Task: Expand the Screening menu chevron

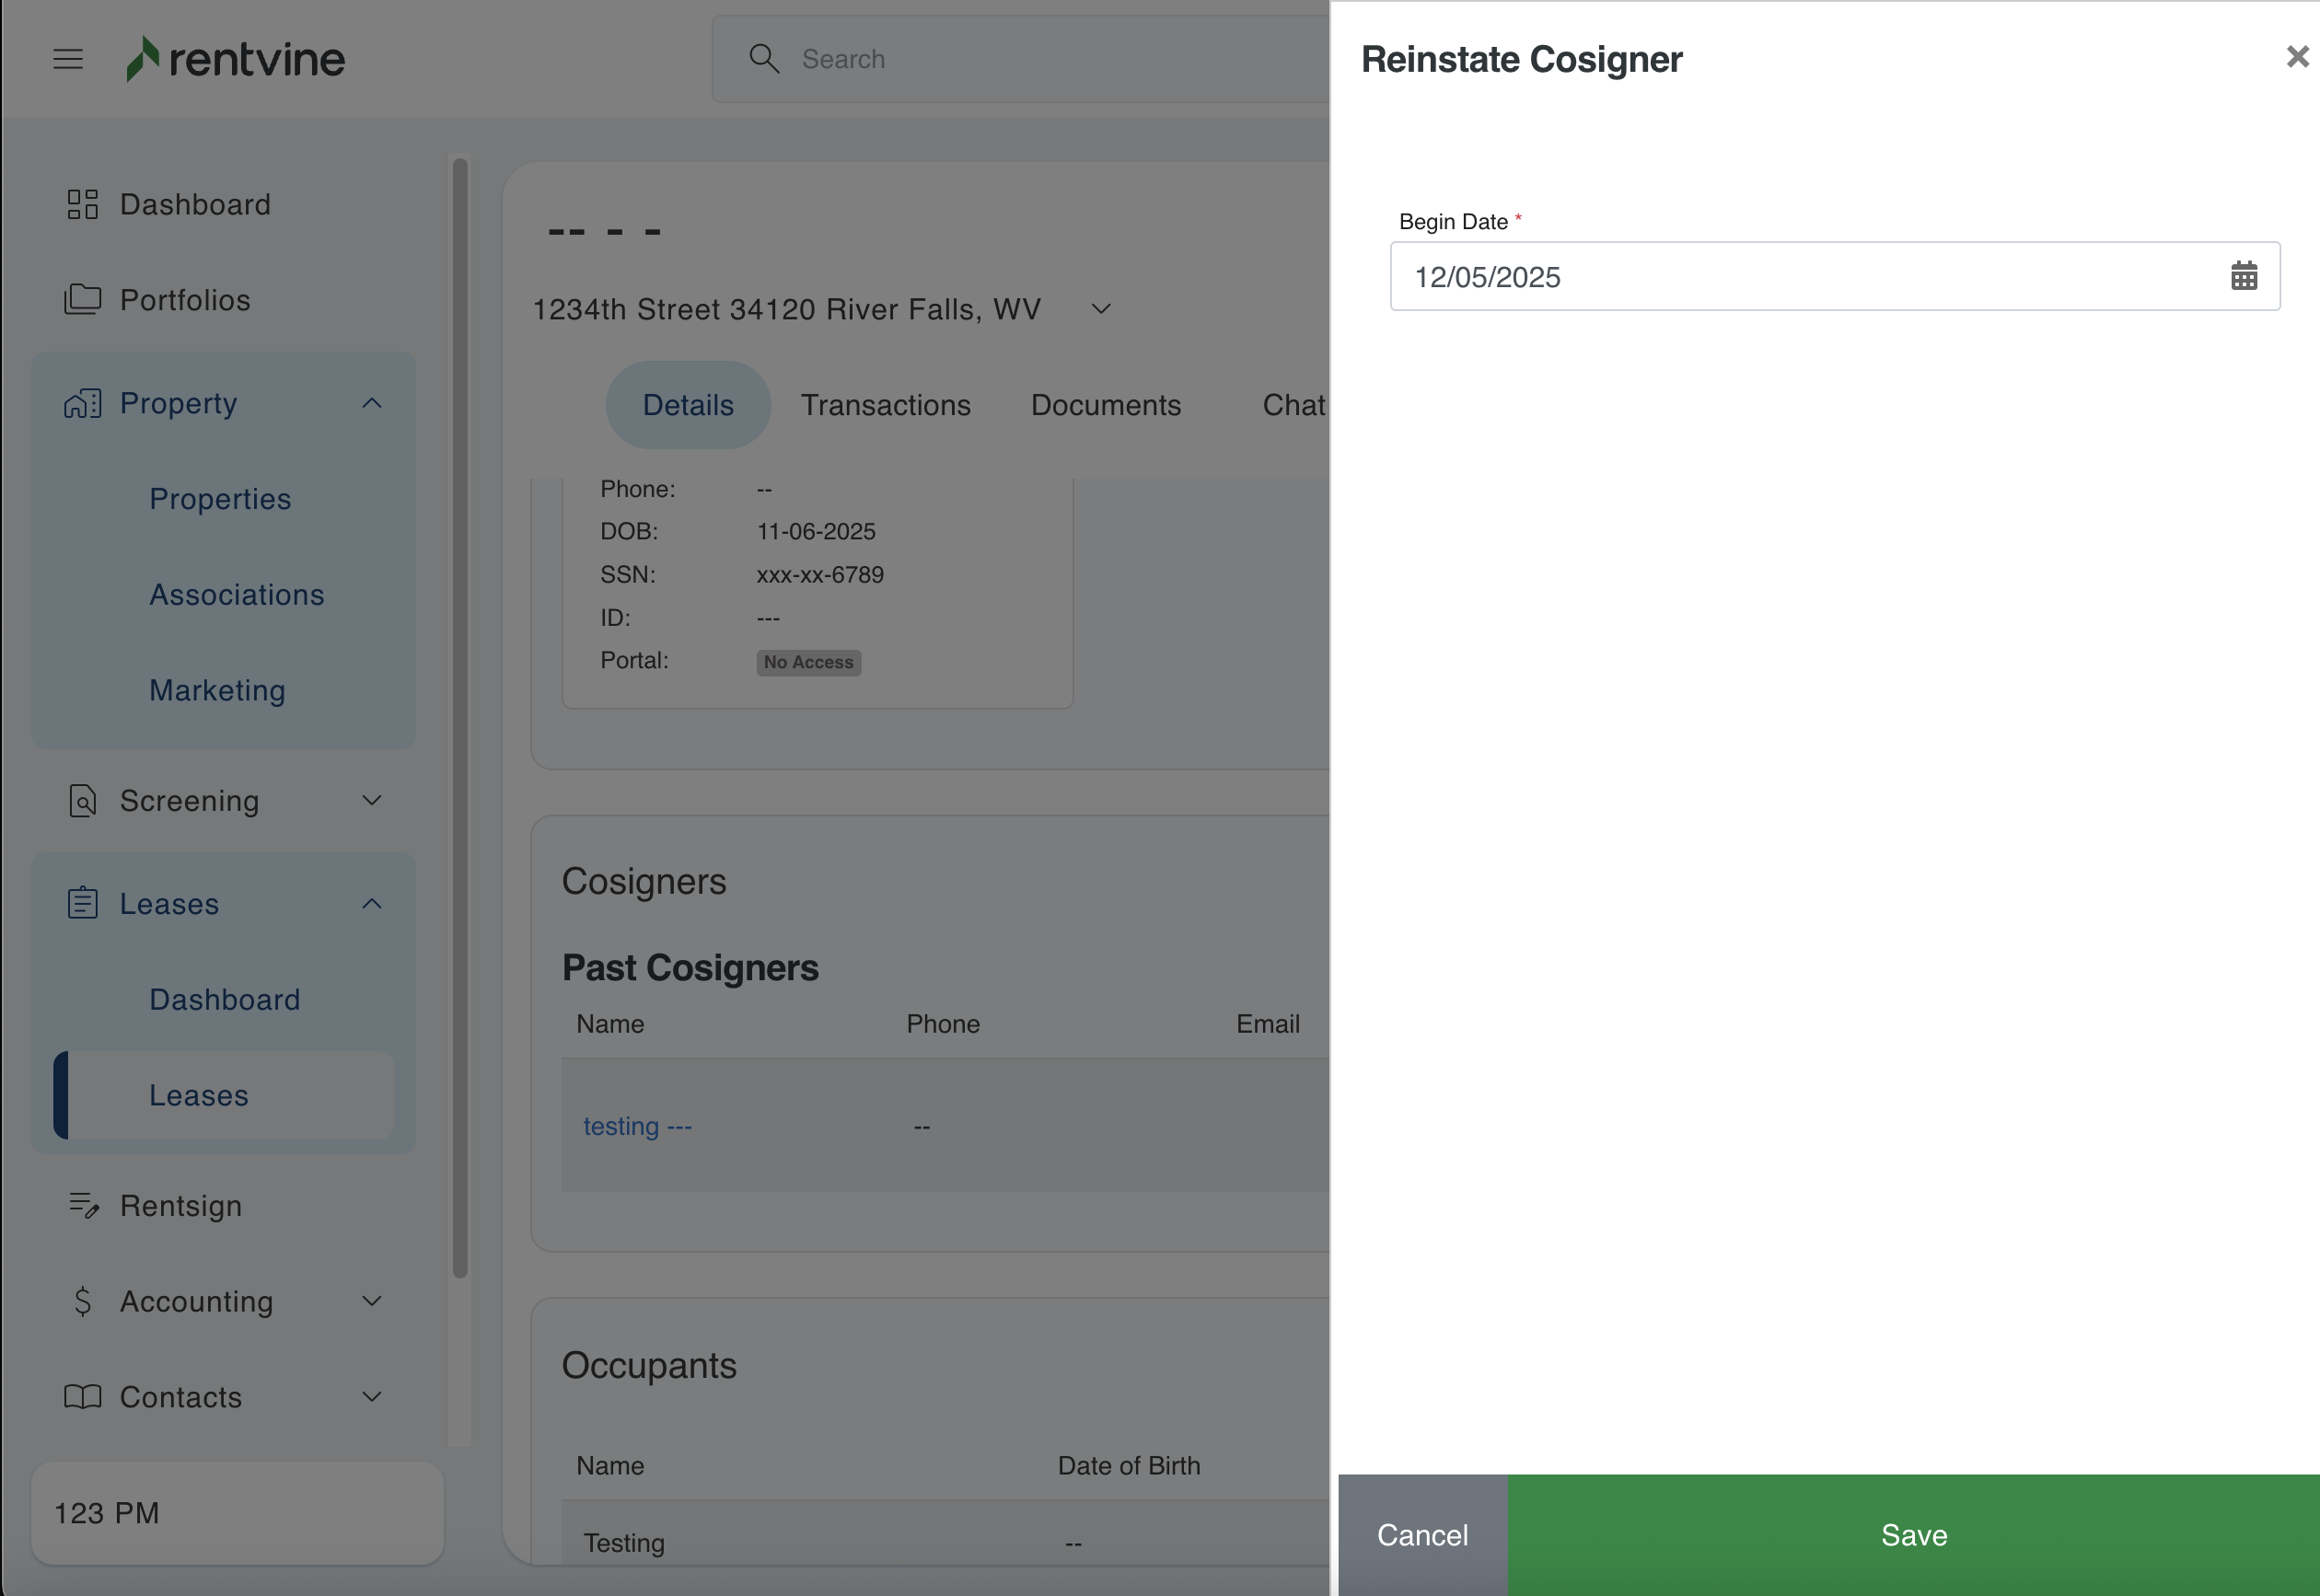Action: click(372, 801)
